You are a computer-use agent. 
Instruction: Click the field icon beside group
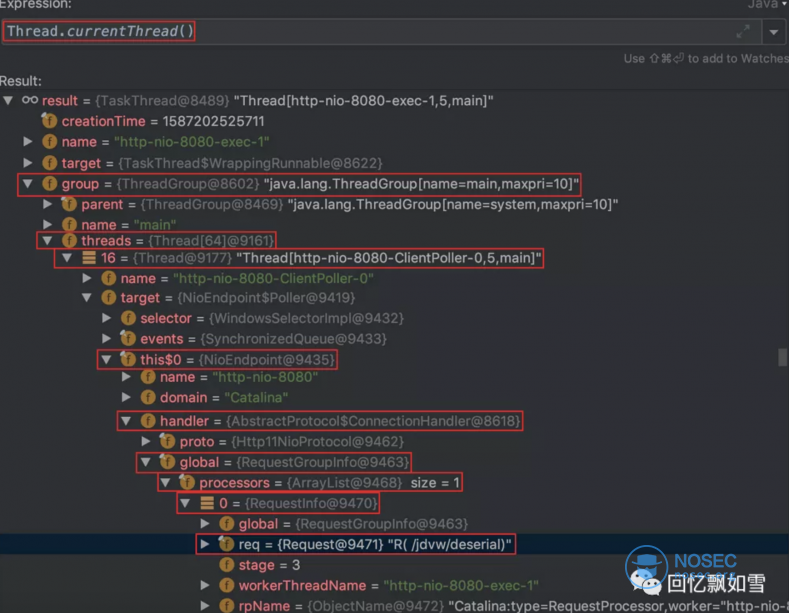[x=49, y=184]
